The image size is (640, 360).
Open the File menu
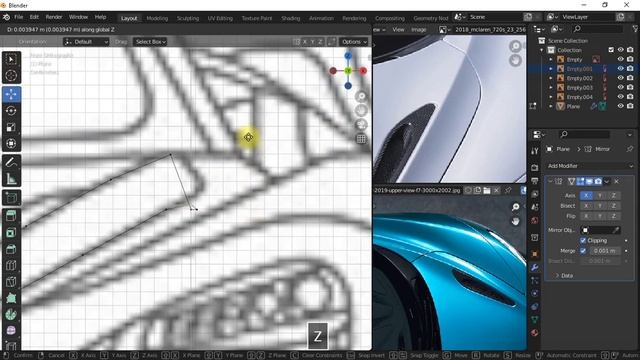click(19, 17)
